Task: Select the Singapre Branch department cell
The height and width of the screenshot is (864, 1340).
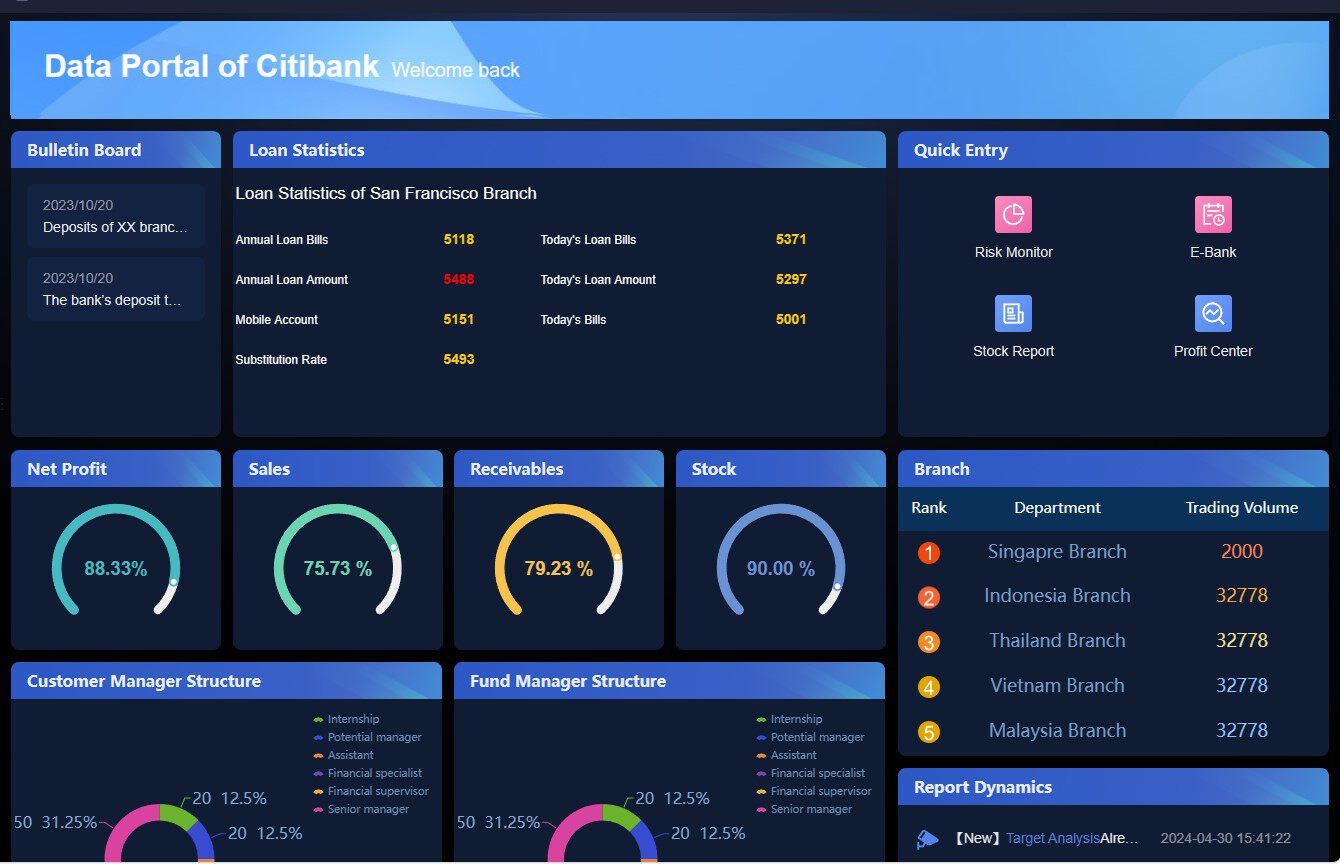Action: (1057, 552)
